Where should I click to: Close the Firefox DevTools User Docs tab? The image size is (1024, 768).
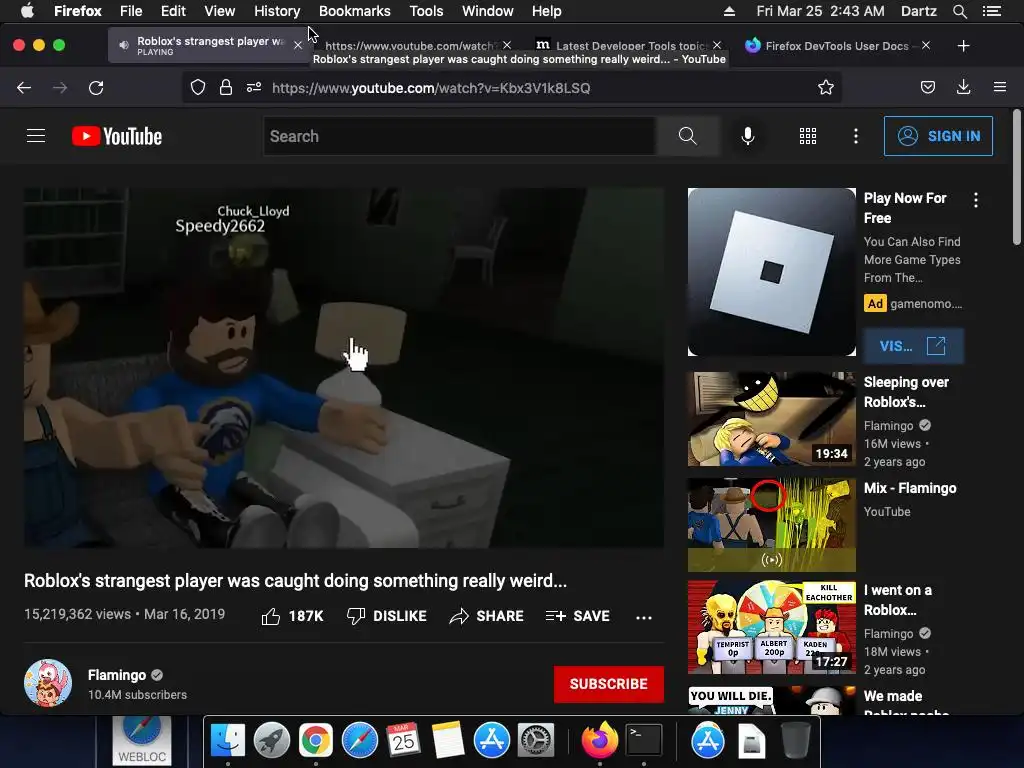[x=926, y=45]
